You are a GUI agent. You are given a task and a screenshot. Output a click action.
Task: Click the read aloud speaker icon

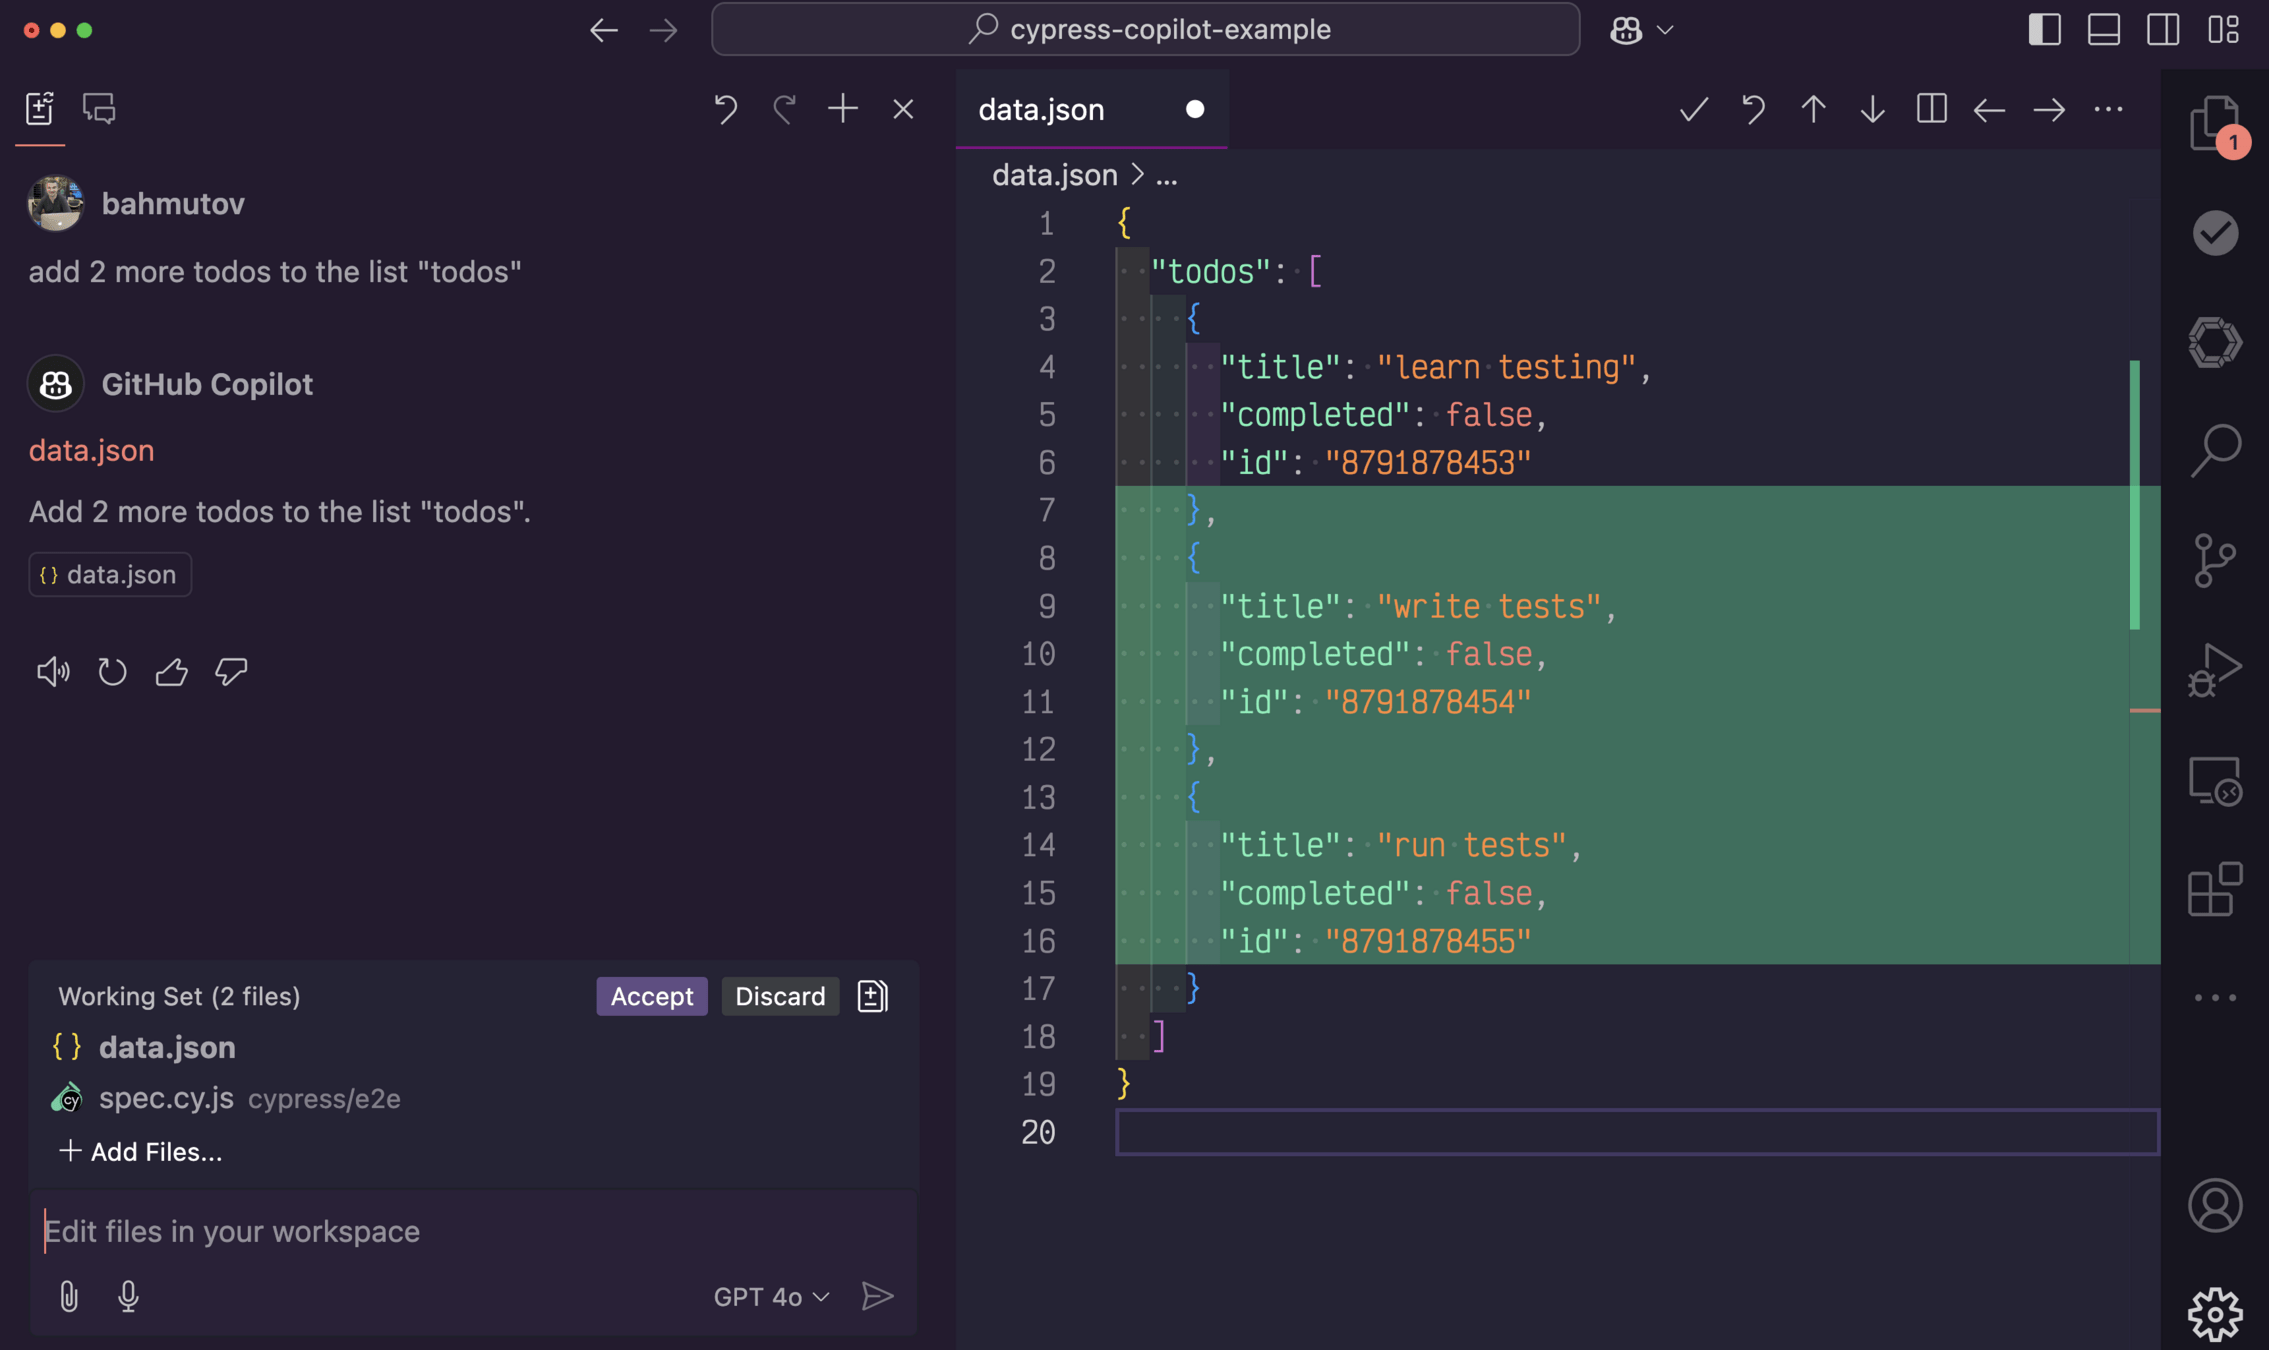pos(53,671)
